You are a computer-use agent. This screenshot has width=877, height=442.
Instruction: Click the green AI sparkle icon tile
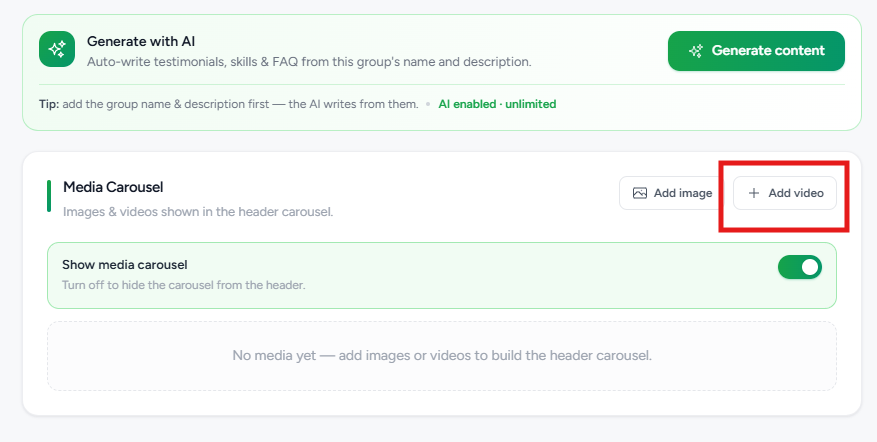point(57,49)
